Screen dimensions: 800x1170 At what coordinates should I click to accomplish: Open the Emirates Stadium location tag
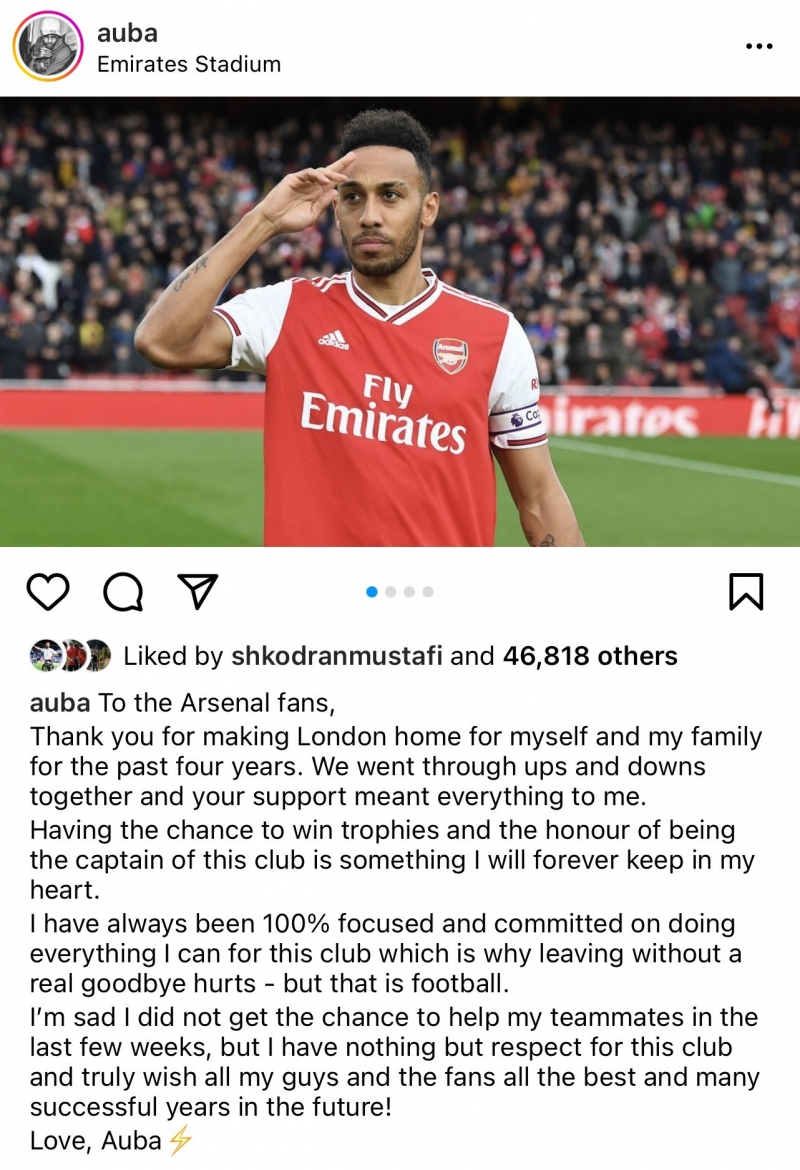(x=188, y=64)
